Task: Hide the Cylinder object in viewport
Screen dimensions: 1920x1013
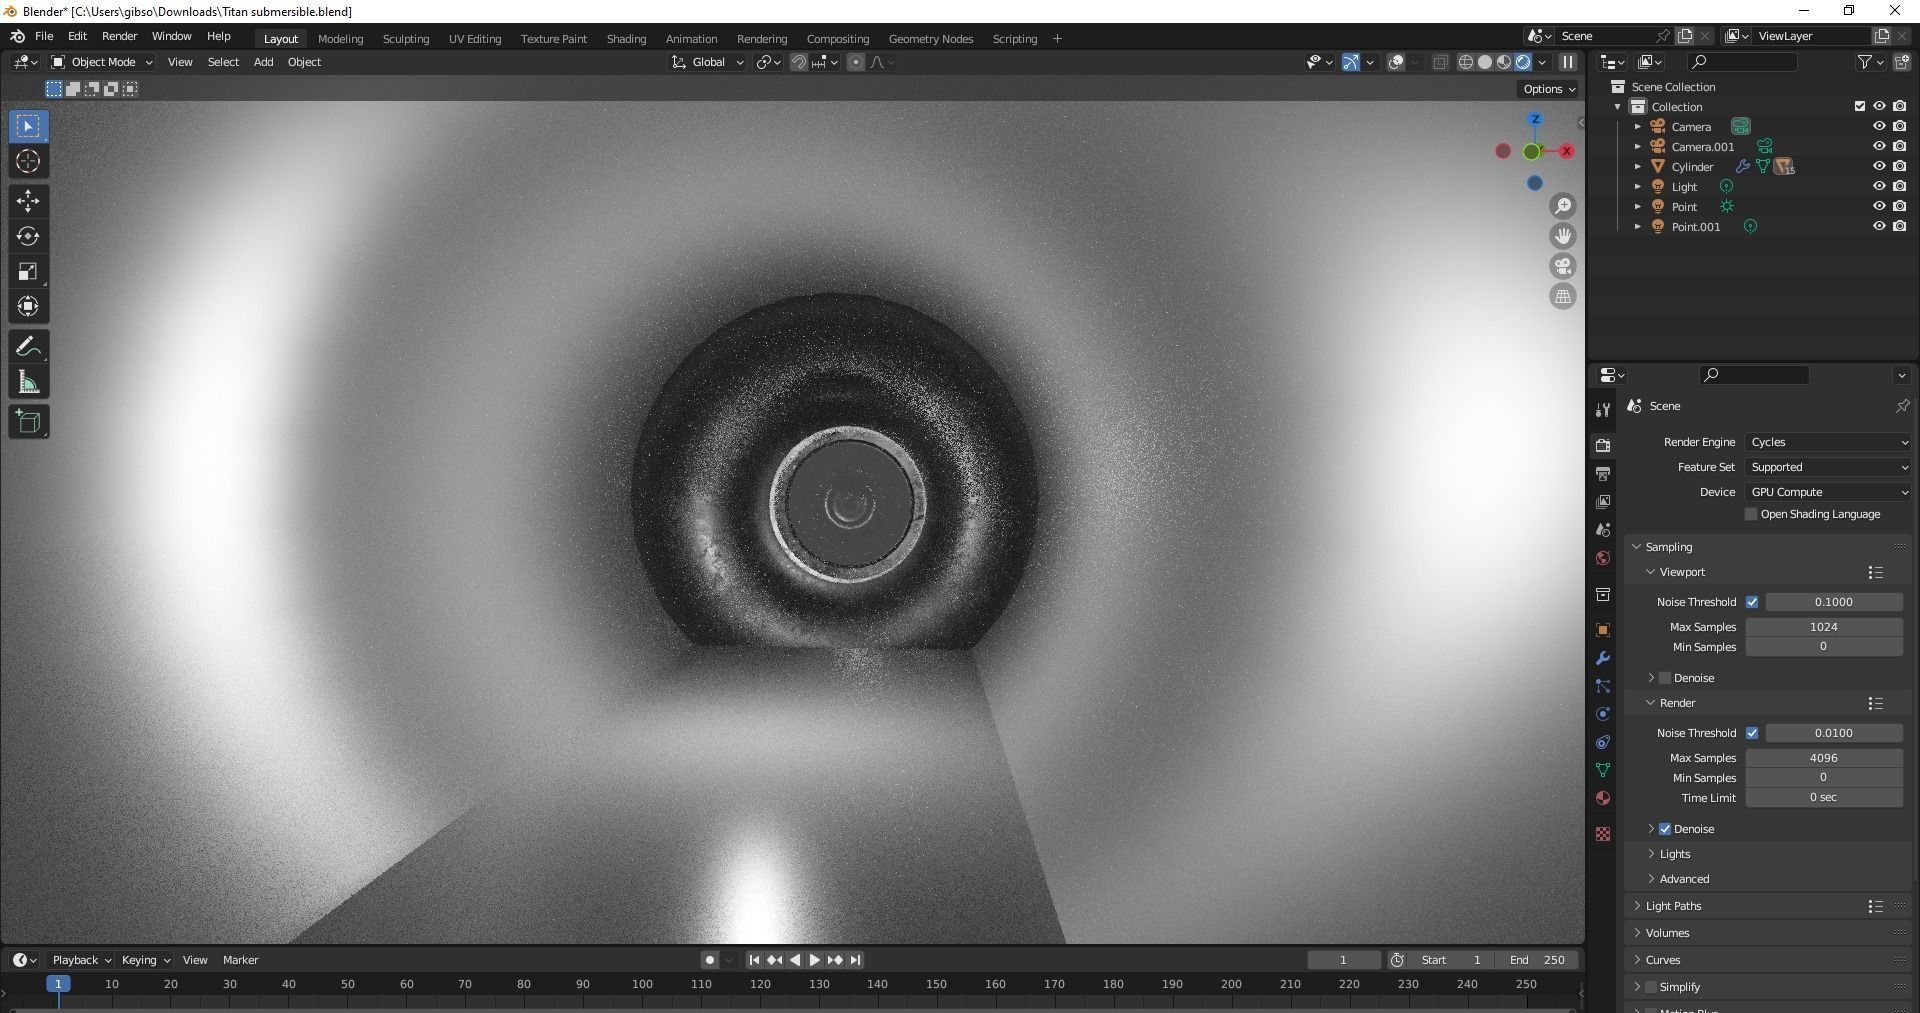Action: click(x=1879, y=166)
